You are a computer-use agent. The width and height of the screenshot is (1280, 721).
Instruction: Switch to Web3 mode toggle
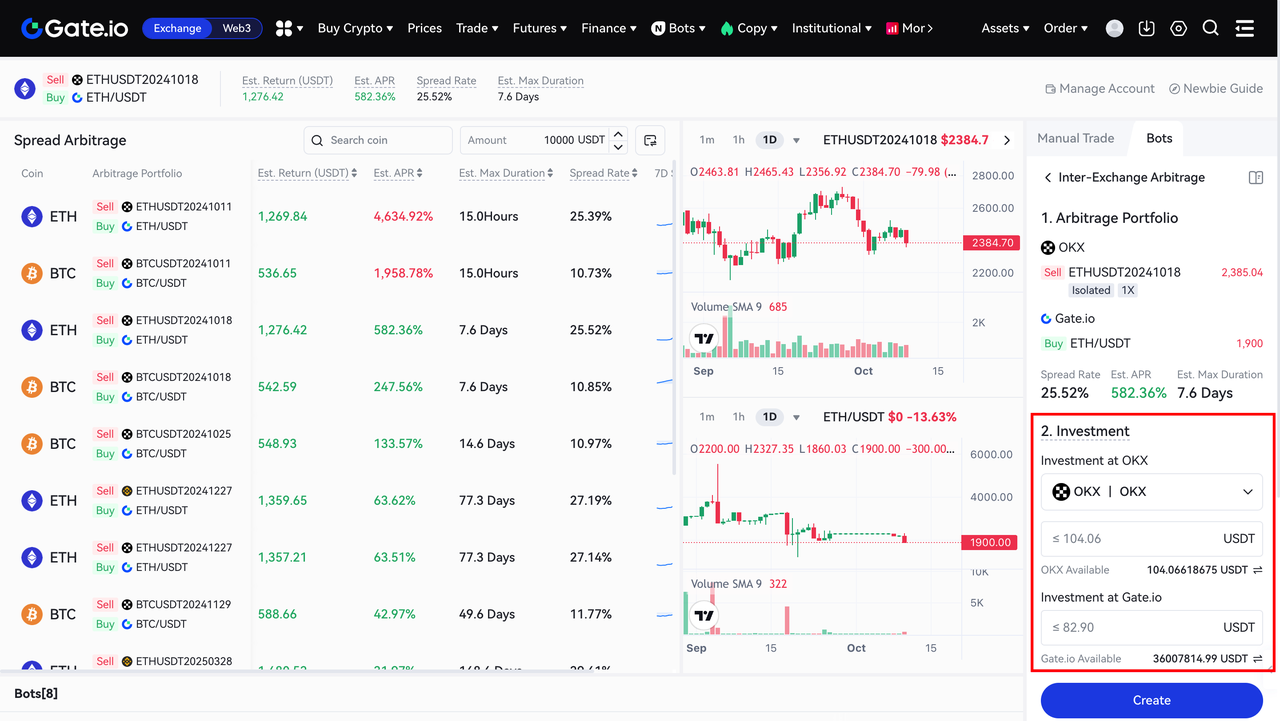(237, 28)
